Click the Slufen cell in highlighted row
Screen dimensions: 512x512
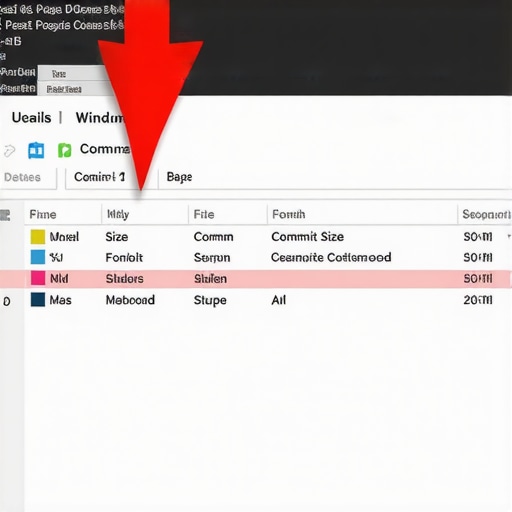coord(210,279)
